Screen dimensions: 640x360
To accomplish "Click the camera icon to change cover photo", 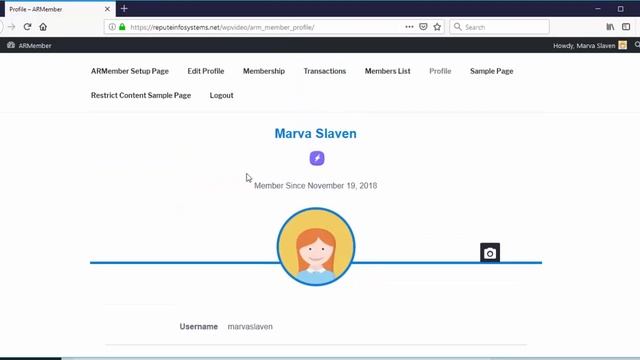I will pos(490,253).
